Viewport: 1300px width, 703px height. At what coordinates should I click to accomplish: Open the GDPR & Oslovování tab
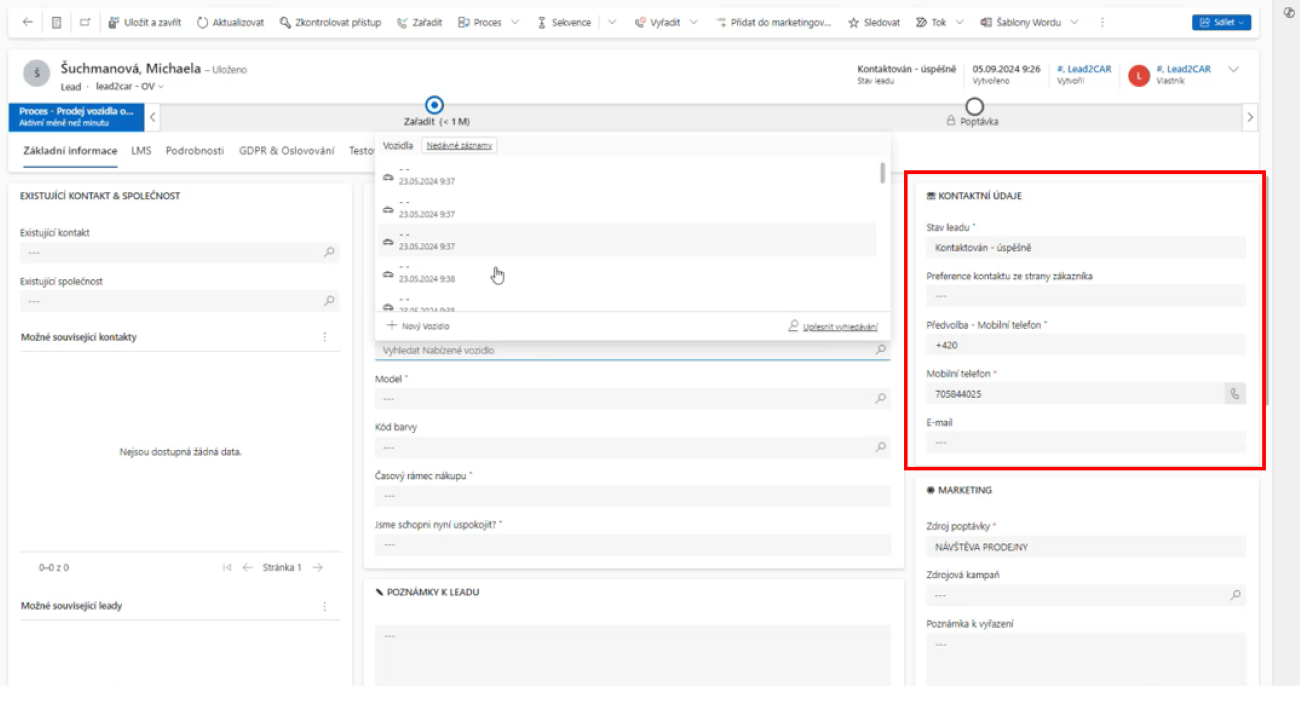point(286,150)
